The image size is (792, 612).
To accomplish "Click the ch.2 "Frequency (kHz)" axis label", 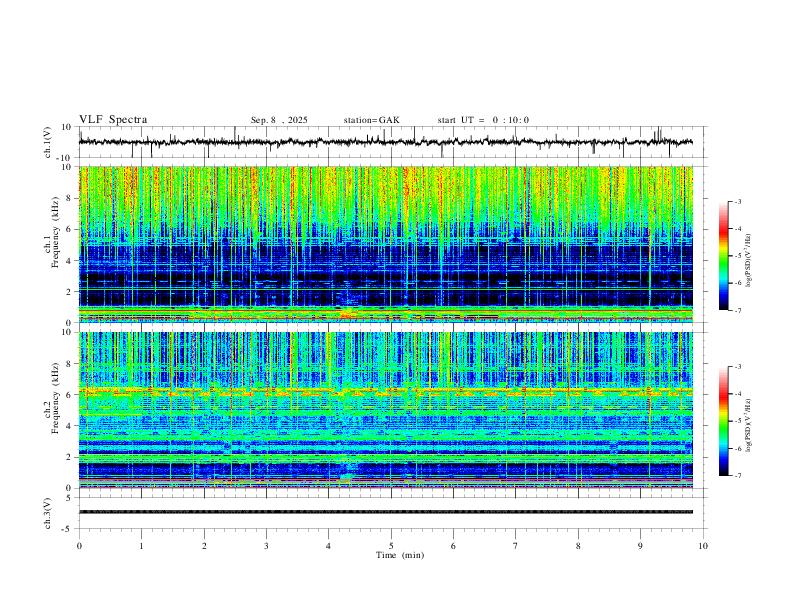I will coord(55,398).
